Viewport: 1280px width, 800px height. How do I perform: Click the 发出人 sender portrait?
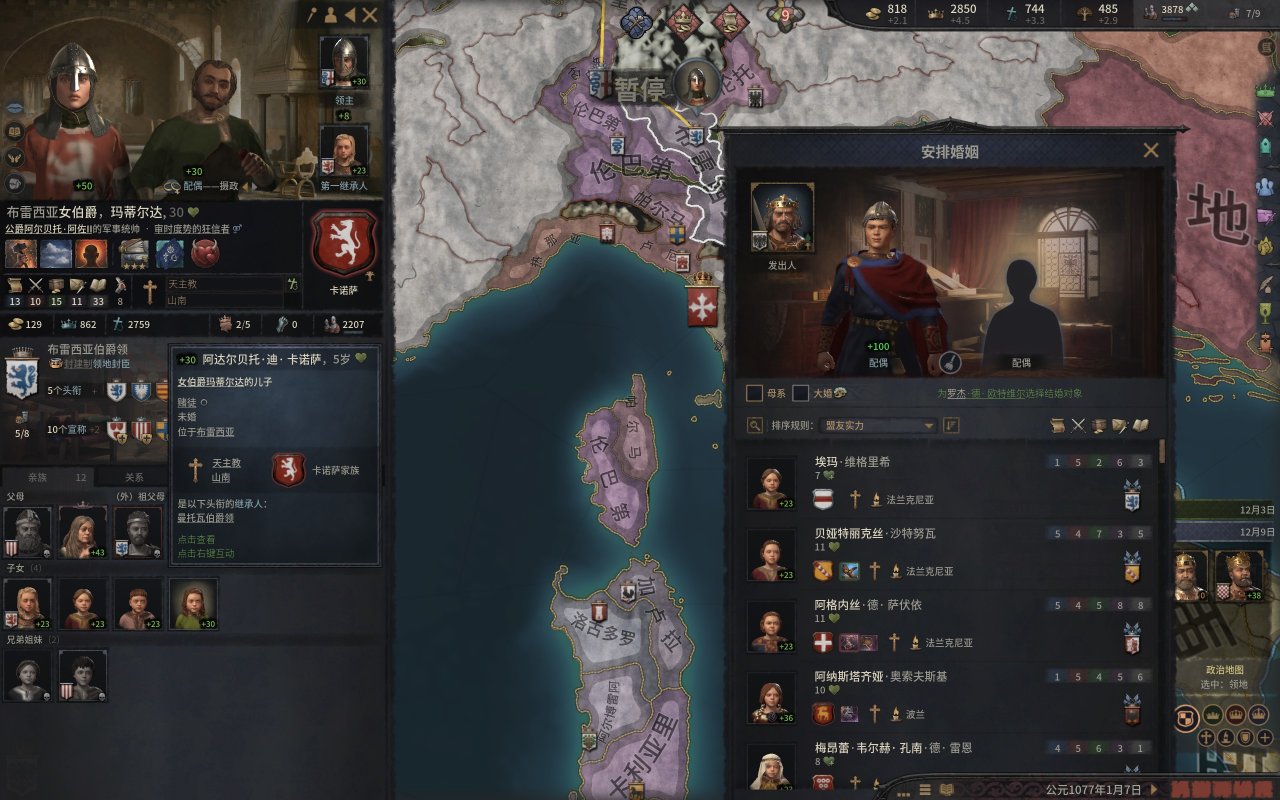pyautogui.click(x=782, y=217)
